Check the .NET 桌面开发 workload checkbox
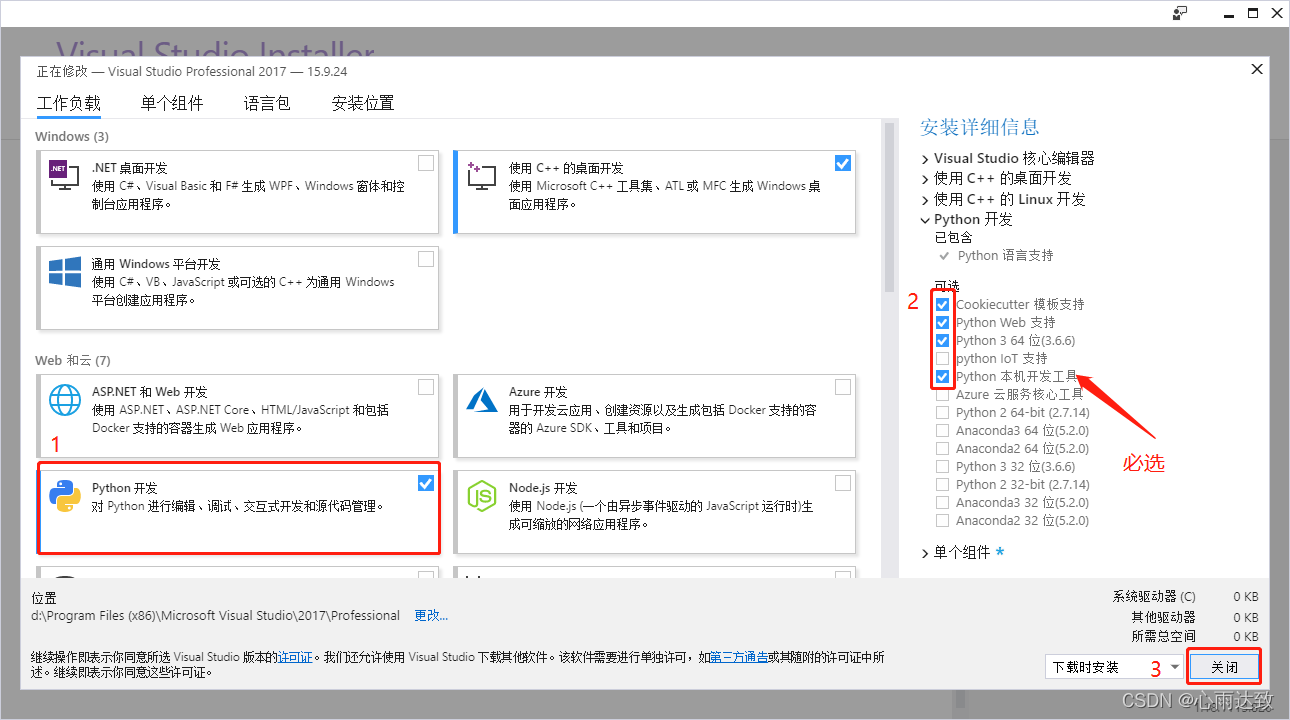The image size is (1290, 720). pos(426,162)
